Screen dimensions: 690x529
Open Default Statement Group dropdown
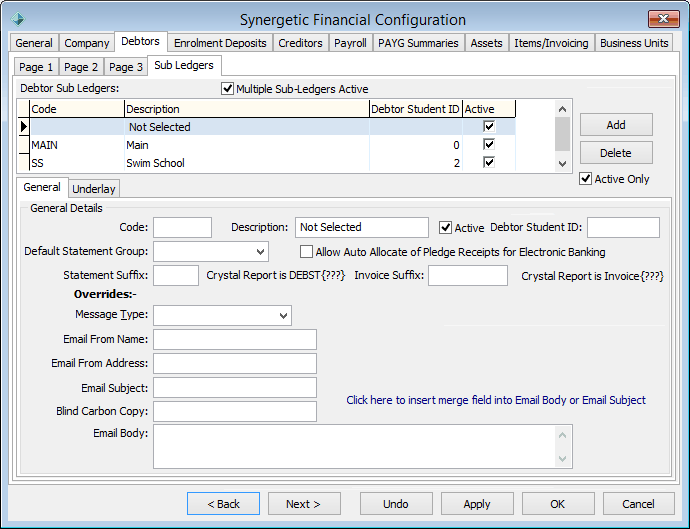pos(260,252)
